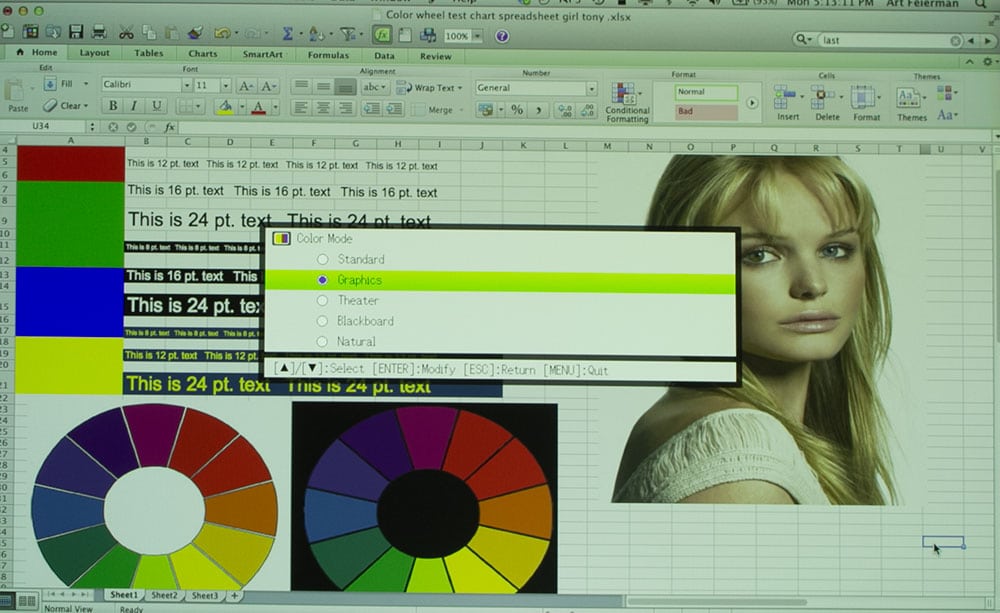
Task: Click the blue color block in column A
Action: (70, 302)
